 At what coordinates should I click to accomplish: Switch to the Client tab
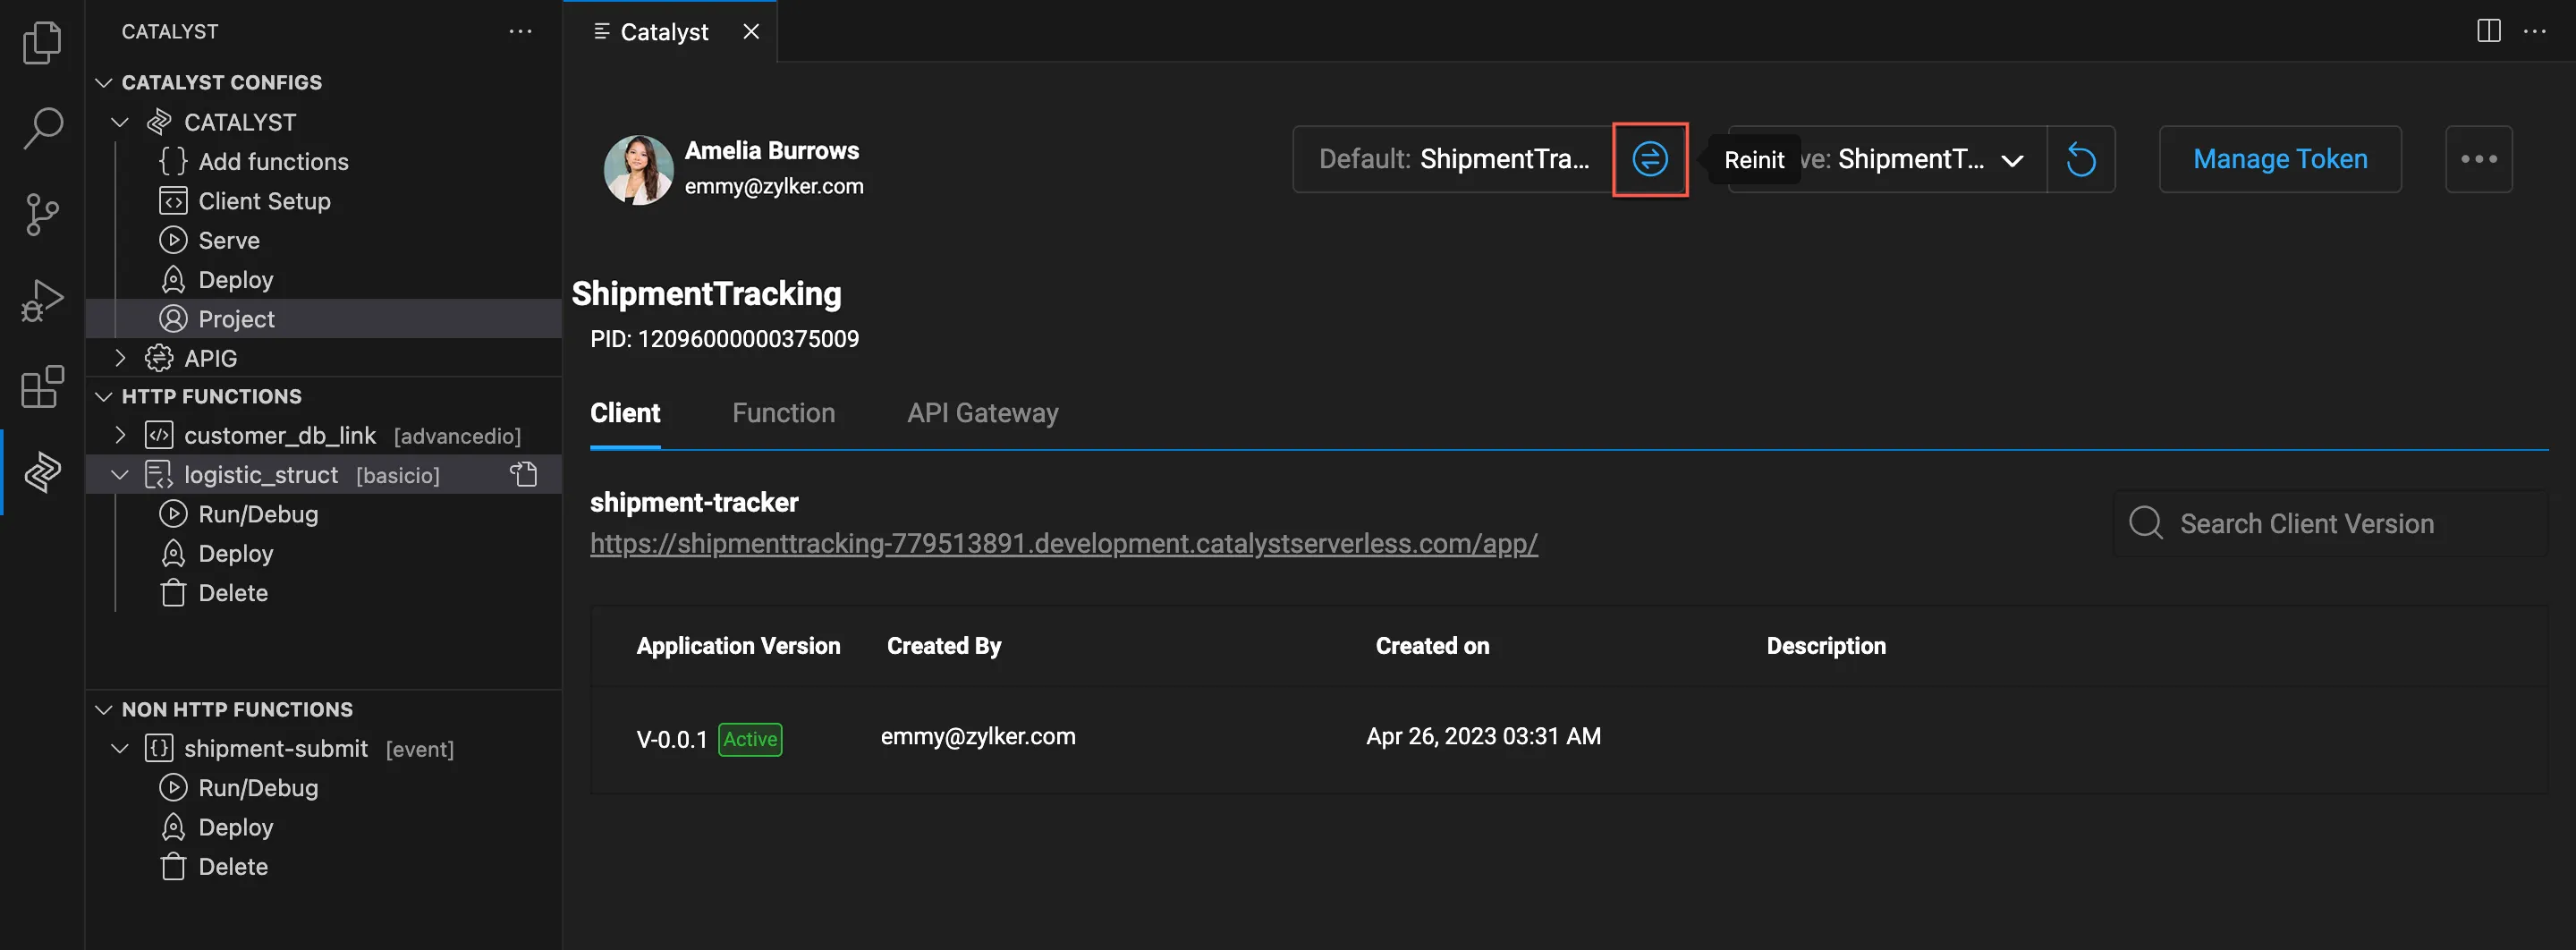(625, 413)
